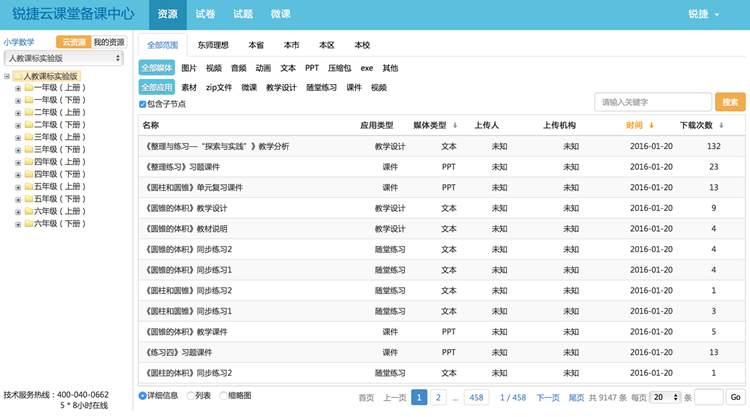Click the 一年级（上册）folder icon
Viewport: 750px width, 417px height.
coord(28,88)
